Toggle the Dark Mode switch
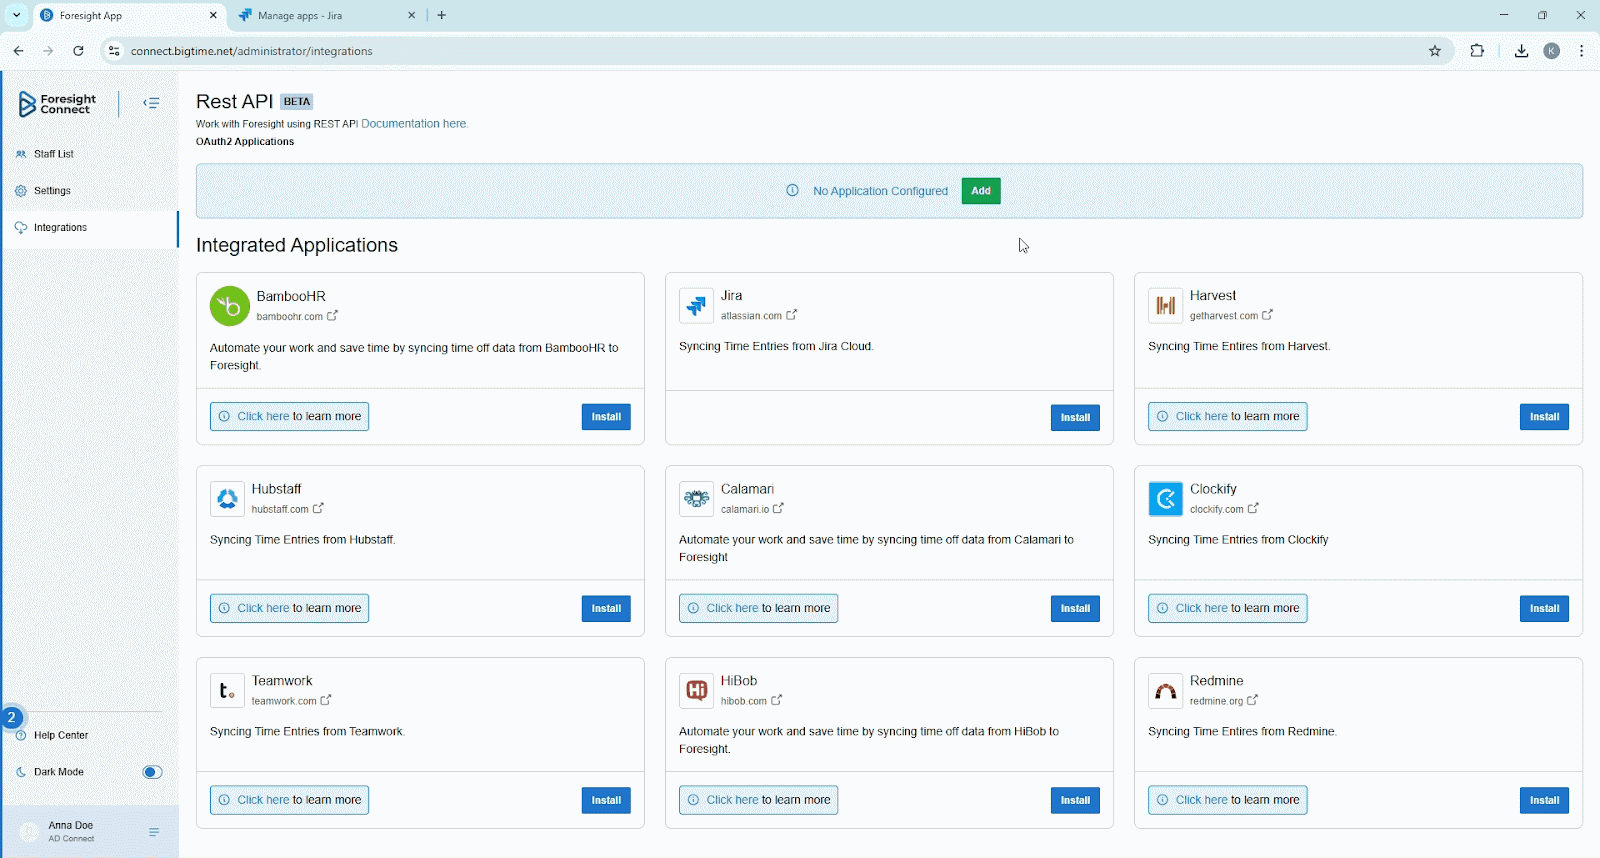The height and width of the screenshot is (858, 1600). click(x=152, y=772)
